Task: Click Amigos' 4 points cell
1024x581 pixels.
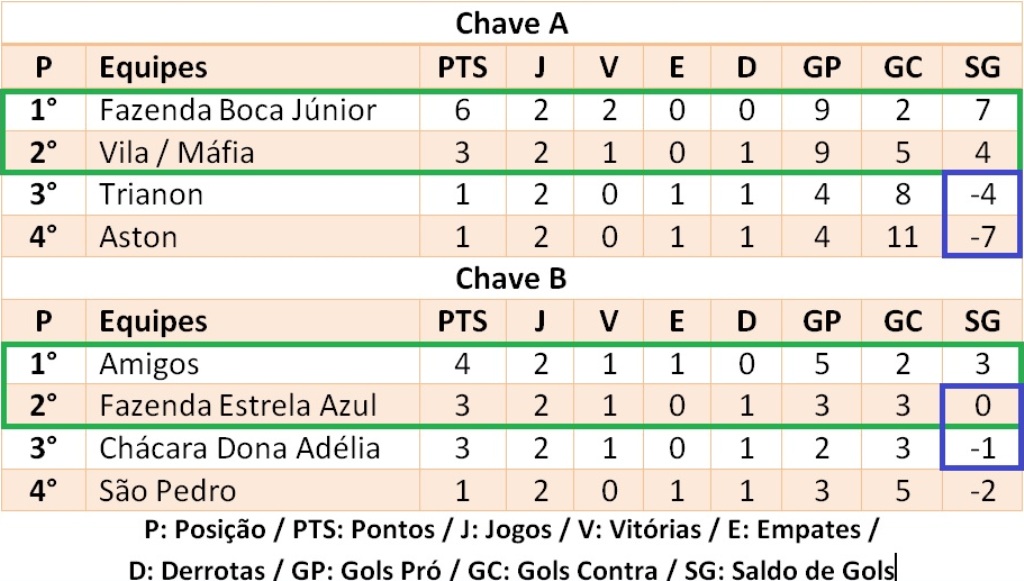Action: click(462, 364)
